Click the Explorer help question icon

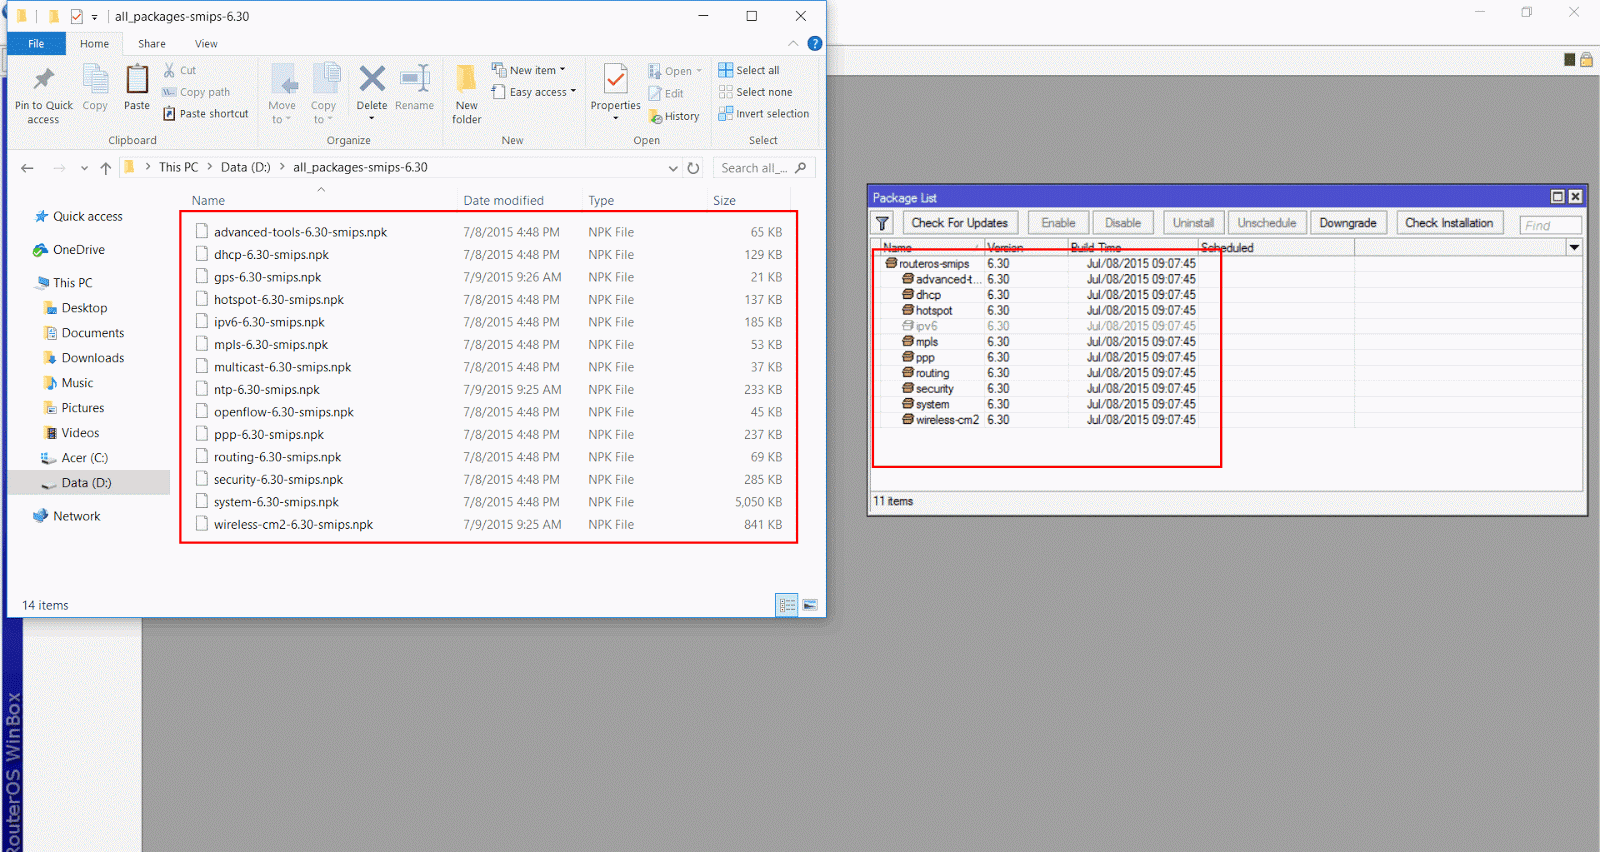(815, 44)
